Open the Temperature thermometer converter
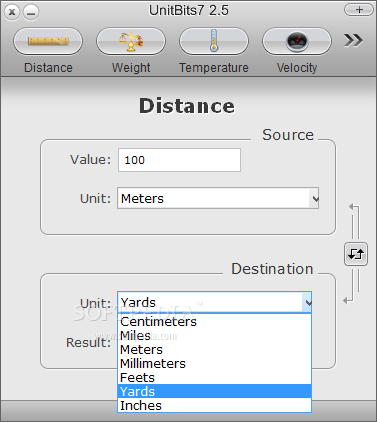The width and height of the screenshot is (377, 422). point(214,41)
